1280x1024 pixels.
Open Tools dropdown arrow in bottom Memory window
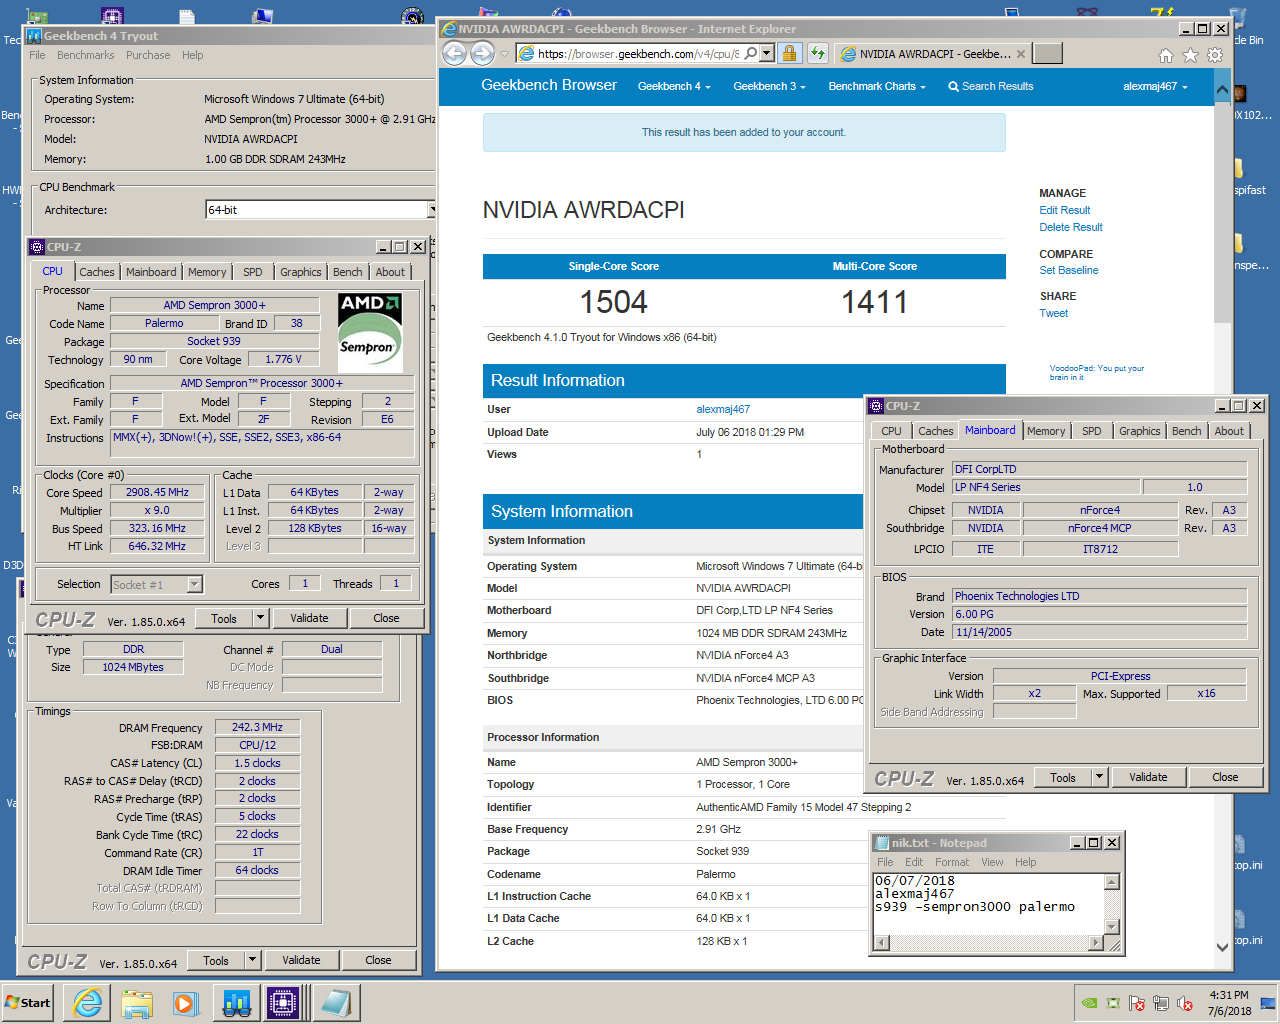pyautogui.click(x=252, y=960)
